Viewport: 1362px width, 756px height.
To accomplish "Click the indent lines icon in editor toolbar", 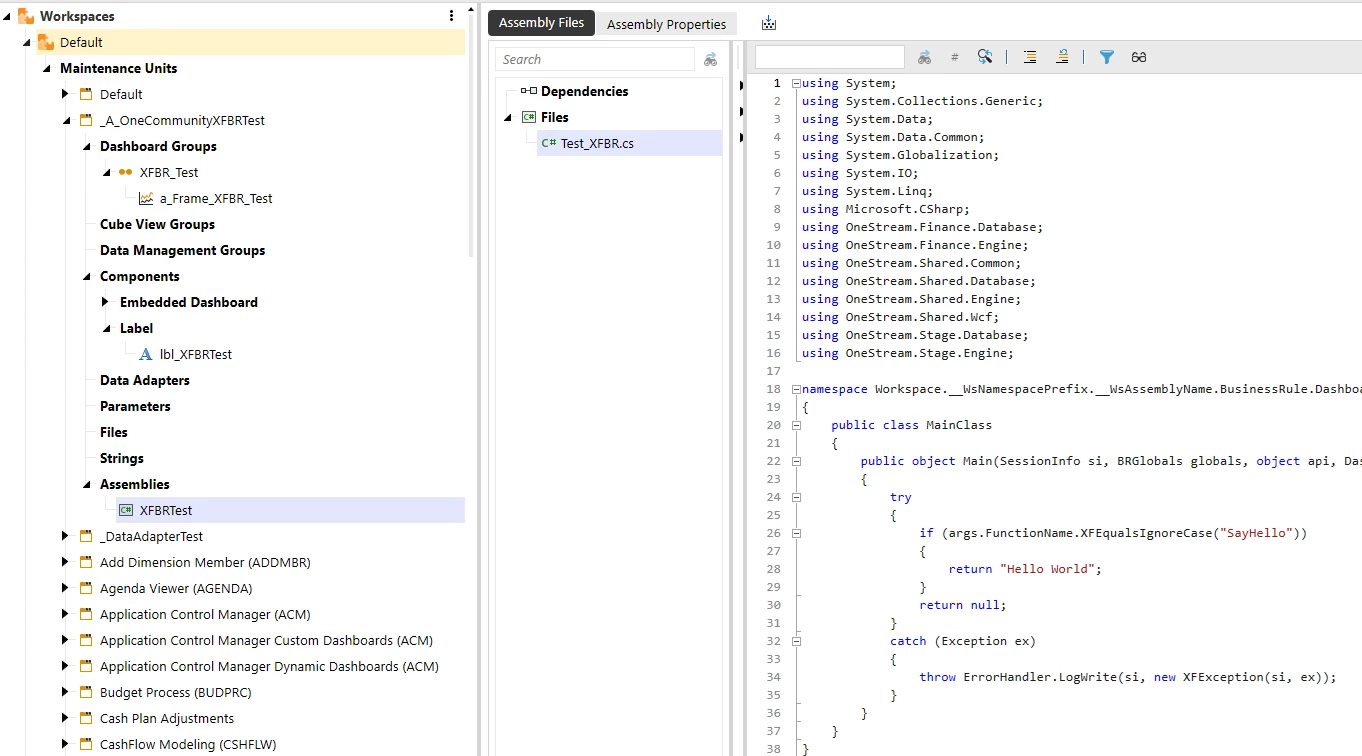I will tap(1030, 57).
